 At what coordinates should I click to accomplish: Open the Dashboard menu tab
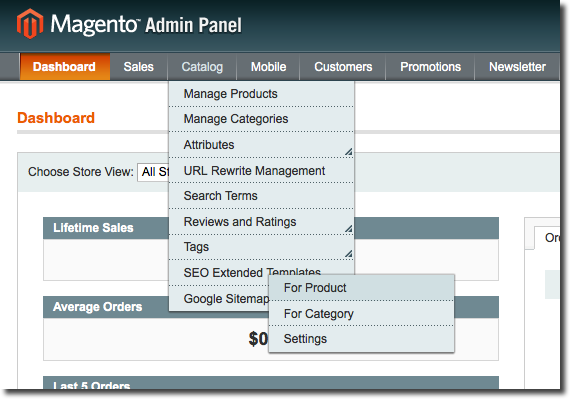[65, 66]
